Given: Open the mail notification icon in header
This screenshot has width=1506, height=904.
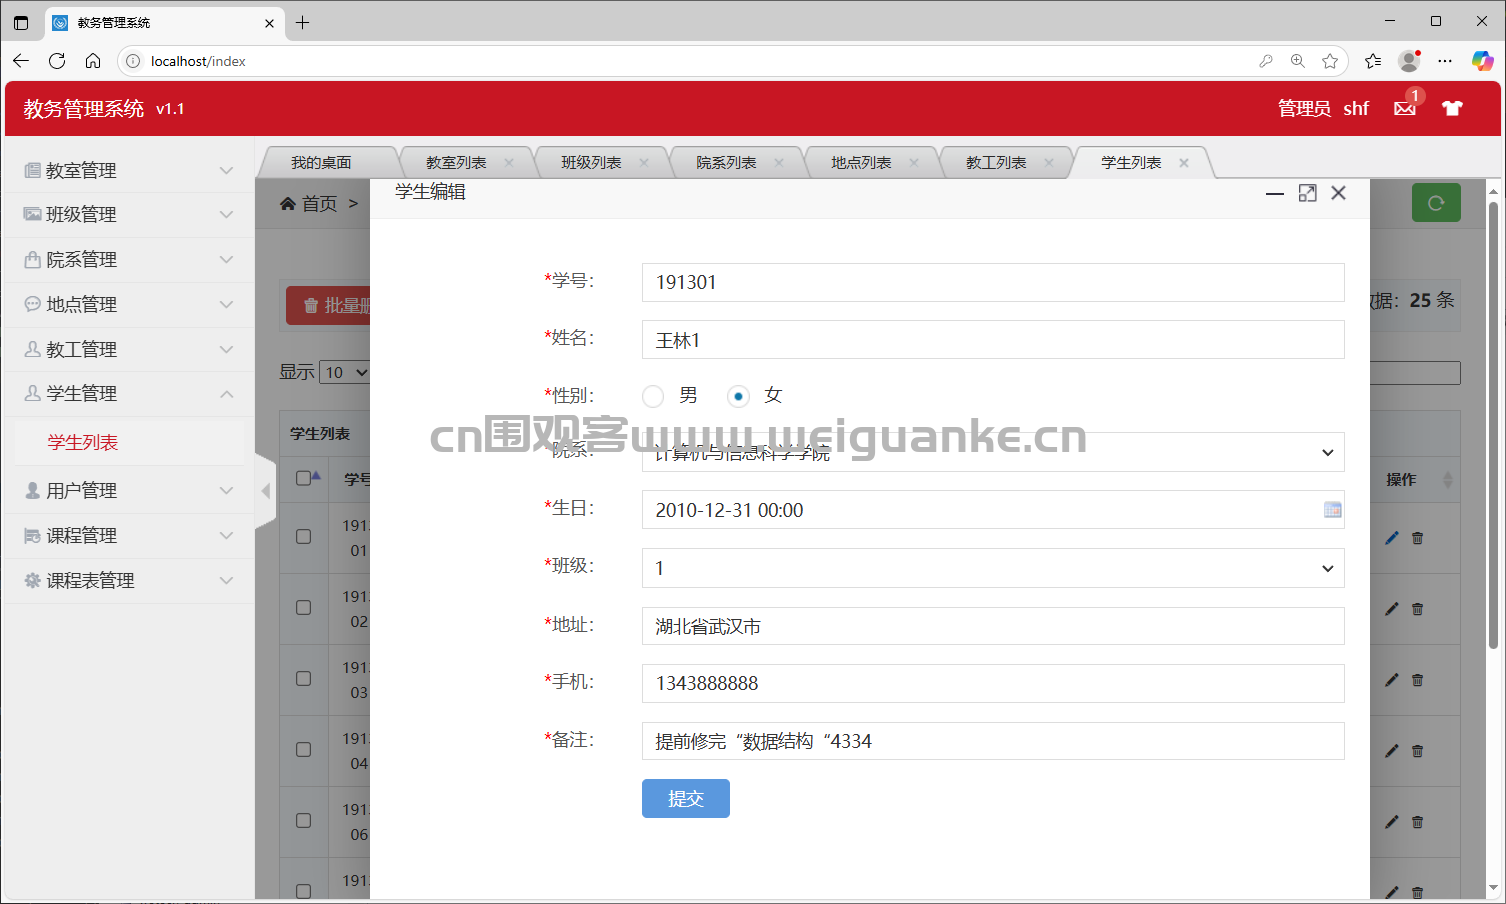Looking at the screenshot, I should (x=1405, y=108).
